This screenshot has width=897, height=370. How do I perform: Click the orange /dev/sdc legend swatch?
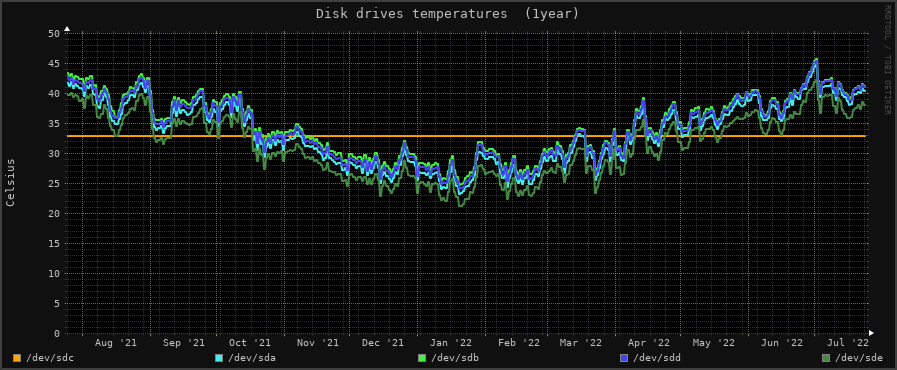pyautogui.click(x=17, y=359)
